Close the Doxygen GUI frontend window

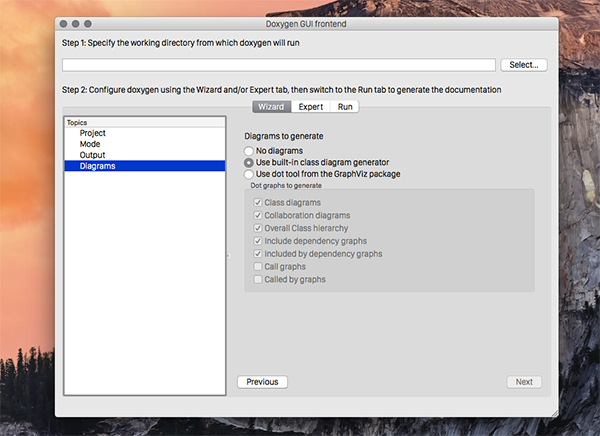(64, 24)
